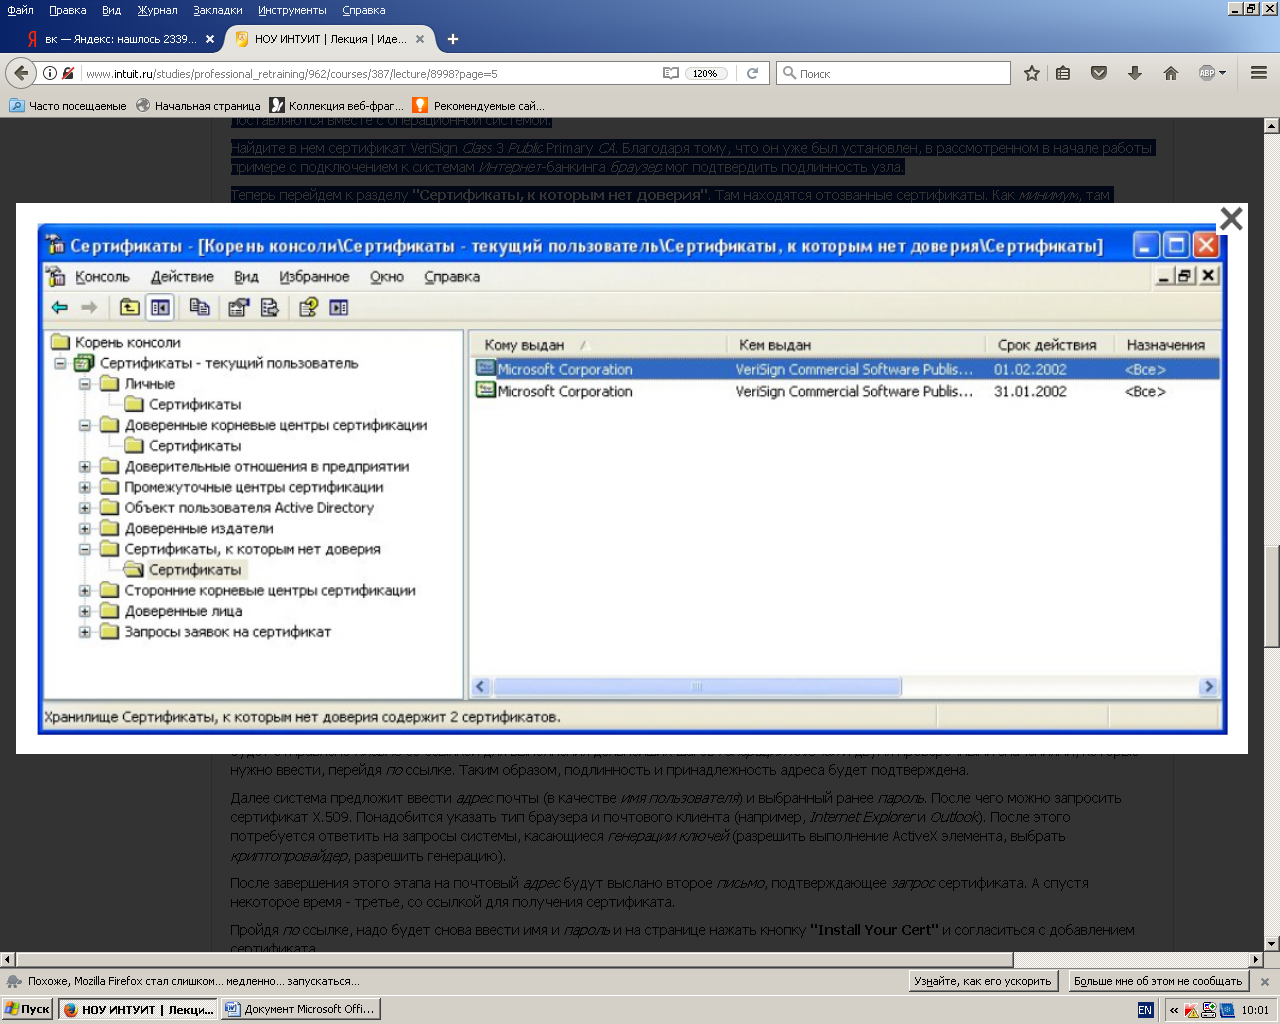This screenshot has height=1024, width=1280.
Task: Open Firefox Закладки menu
Action: click(x=217, y=10)
